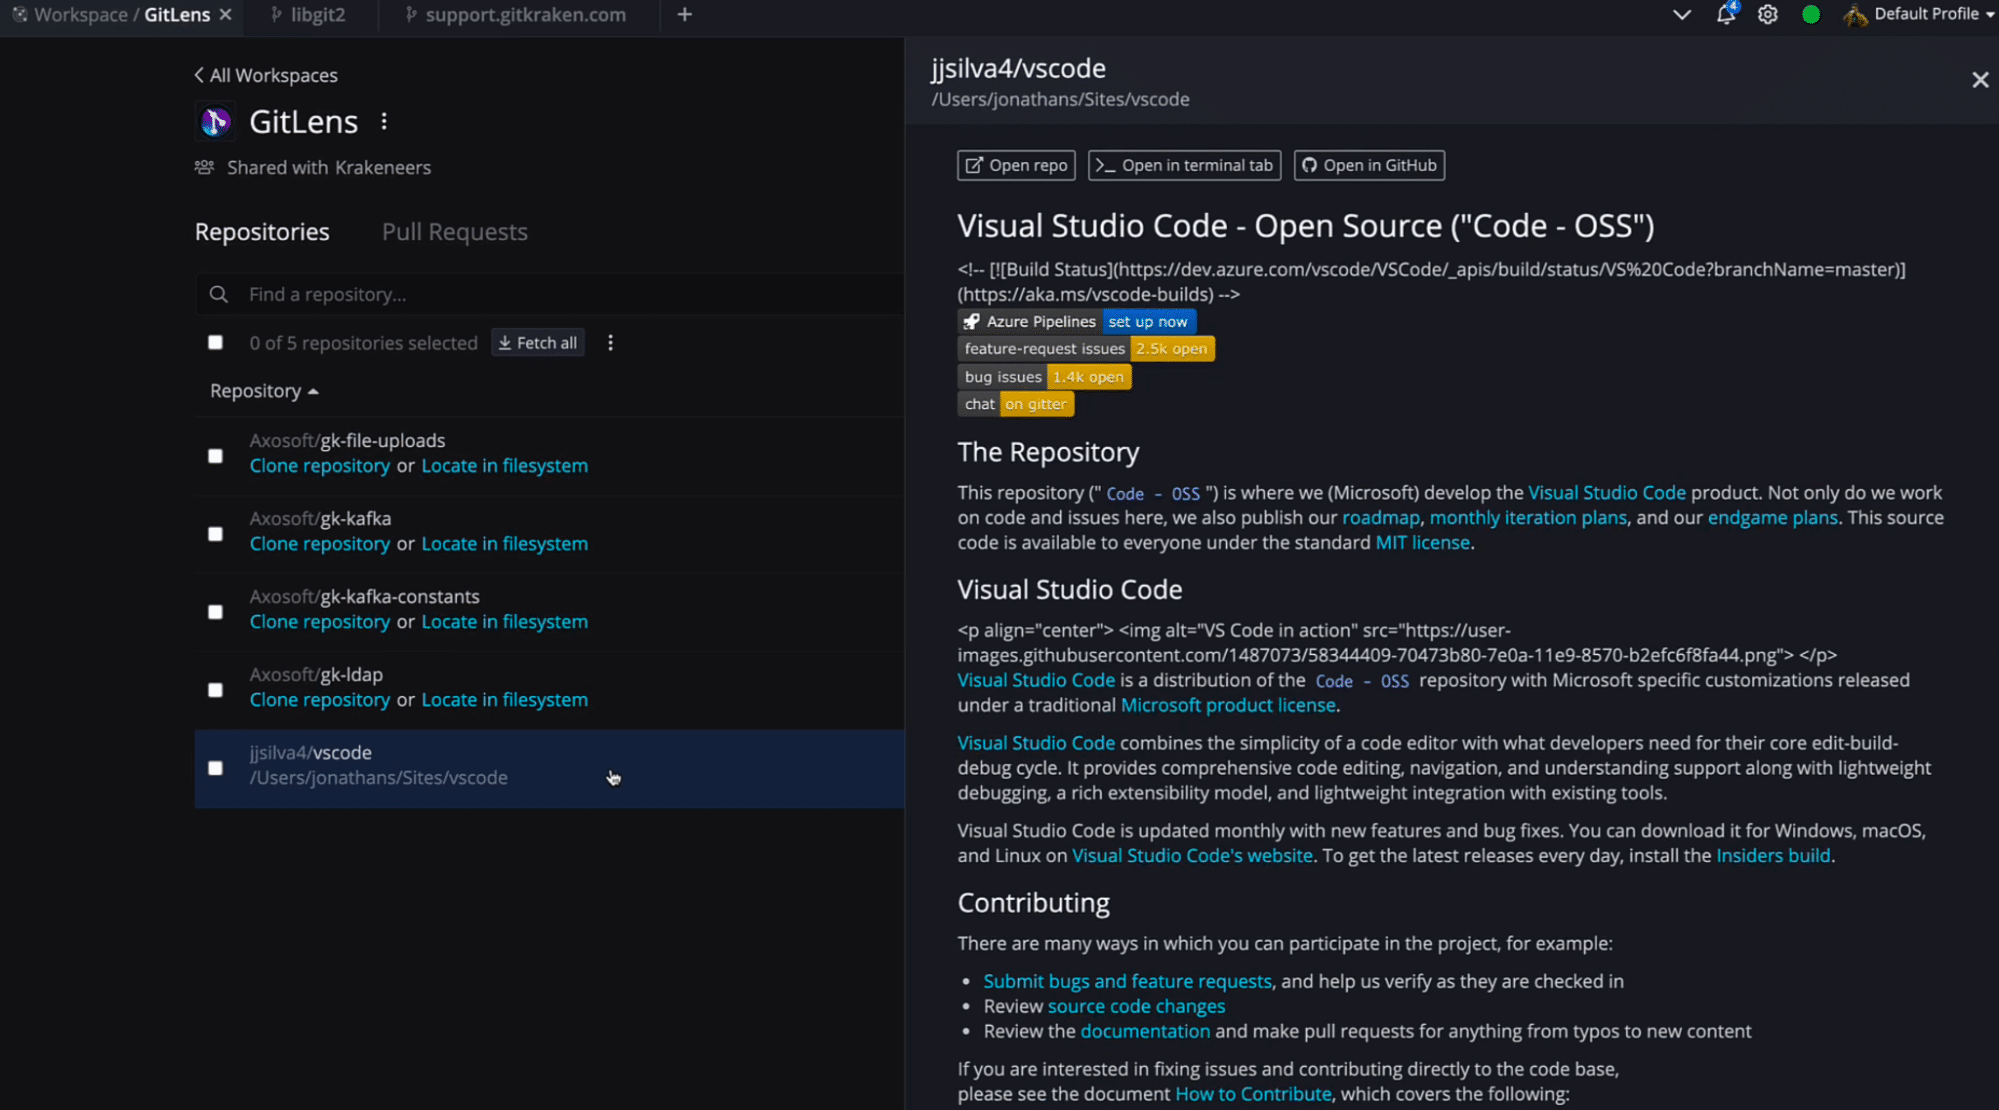Click the green status indicator in title bar
Image resolution: width=1999 pixels, height=1110 pixels.
point(1811,14)
